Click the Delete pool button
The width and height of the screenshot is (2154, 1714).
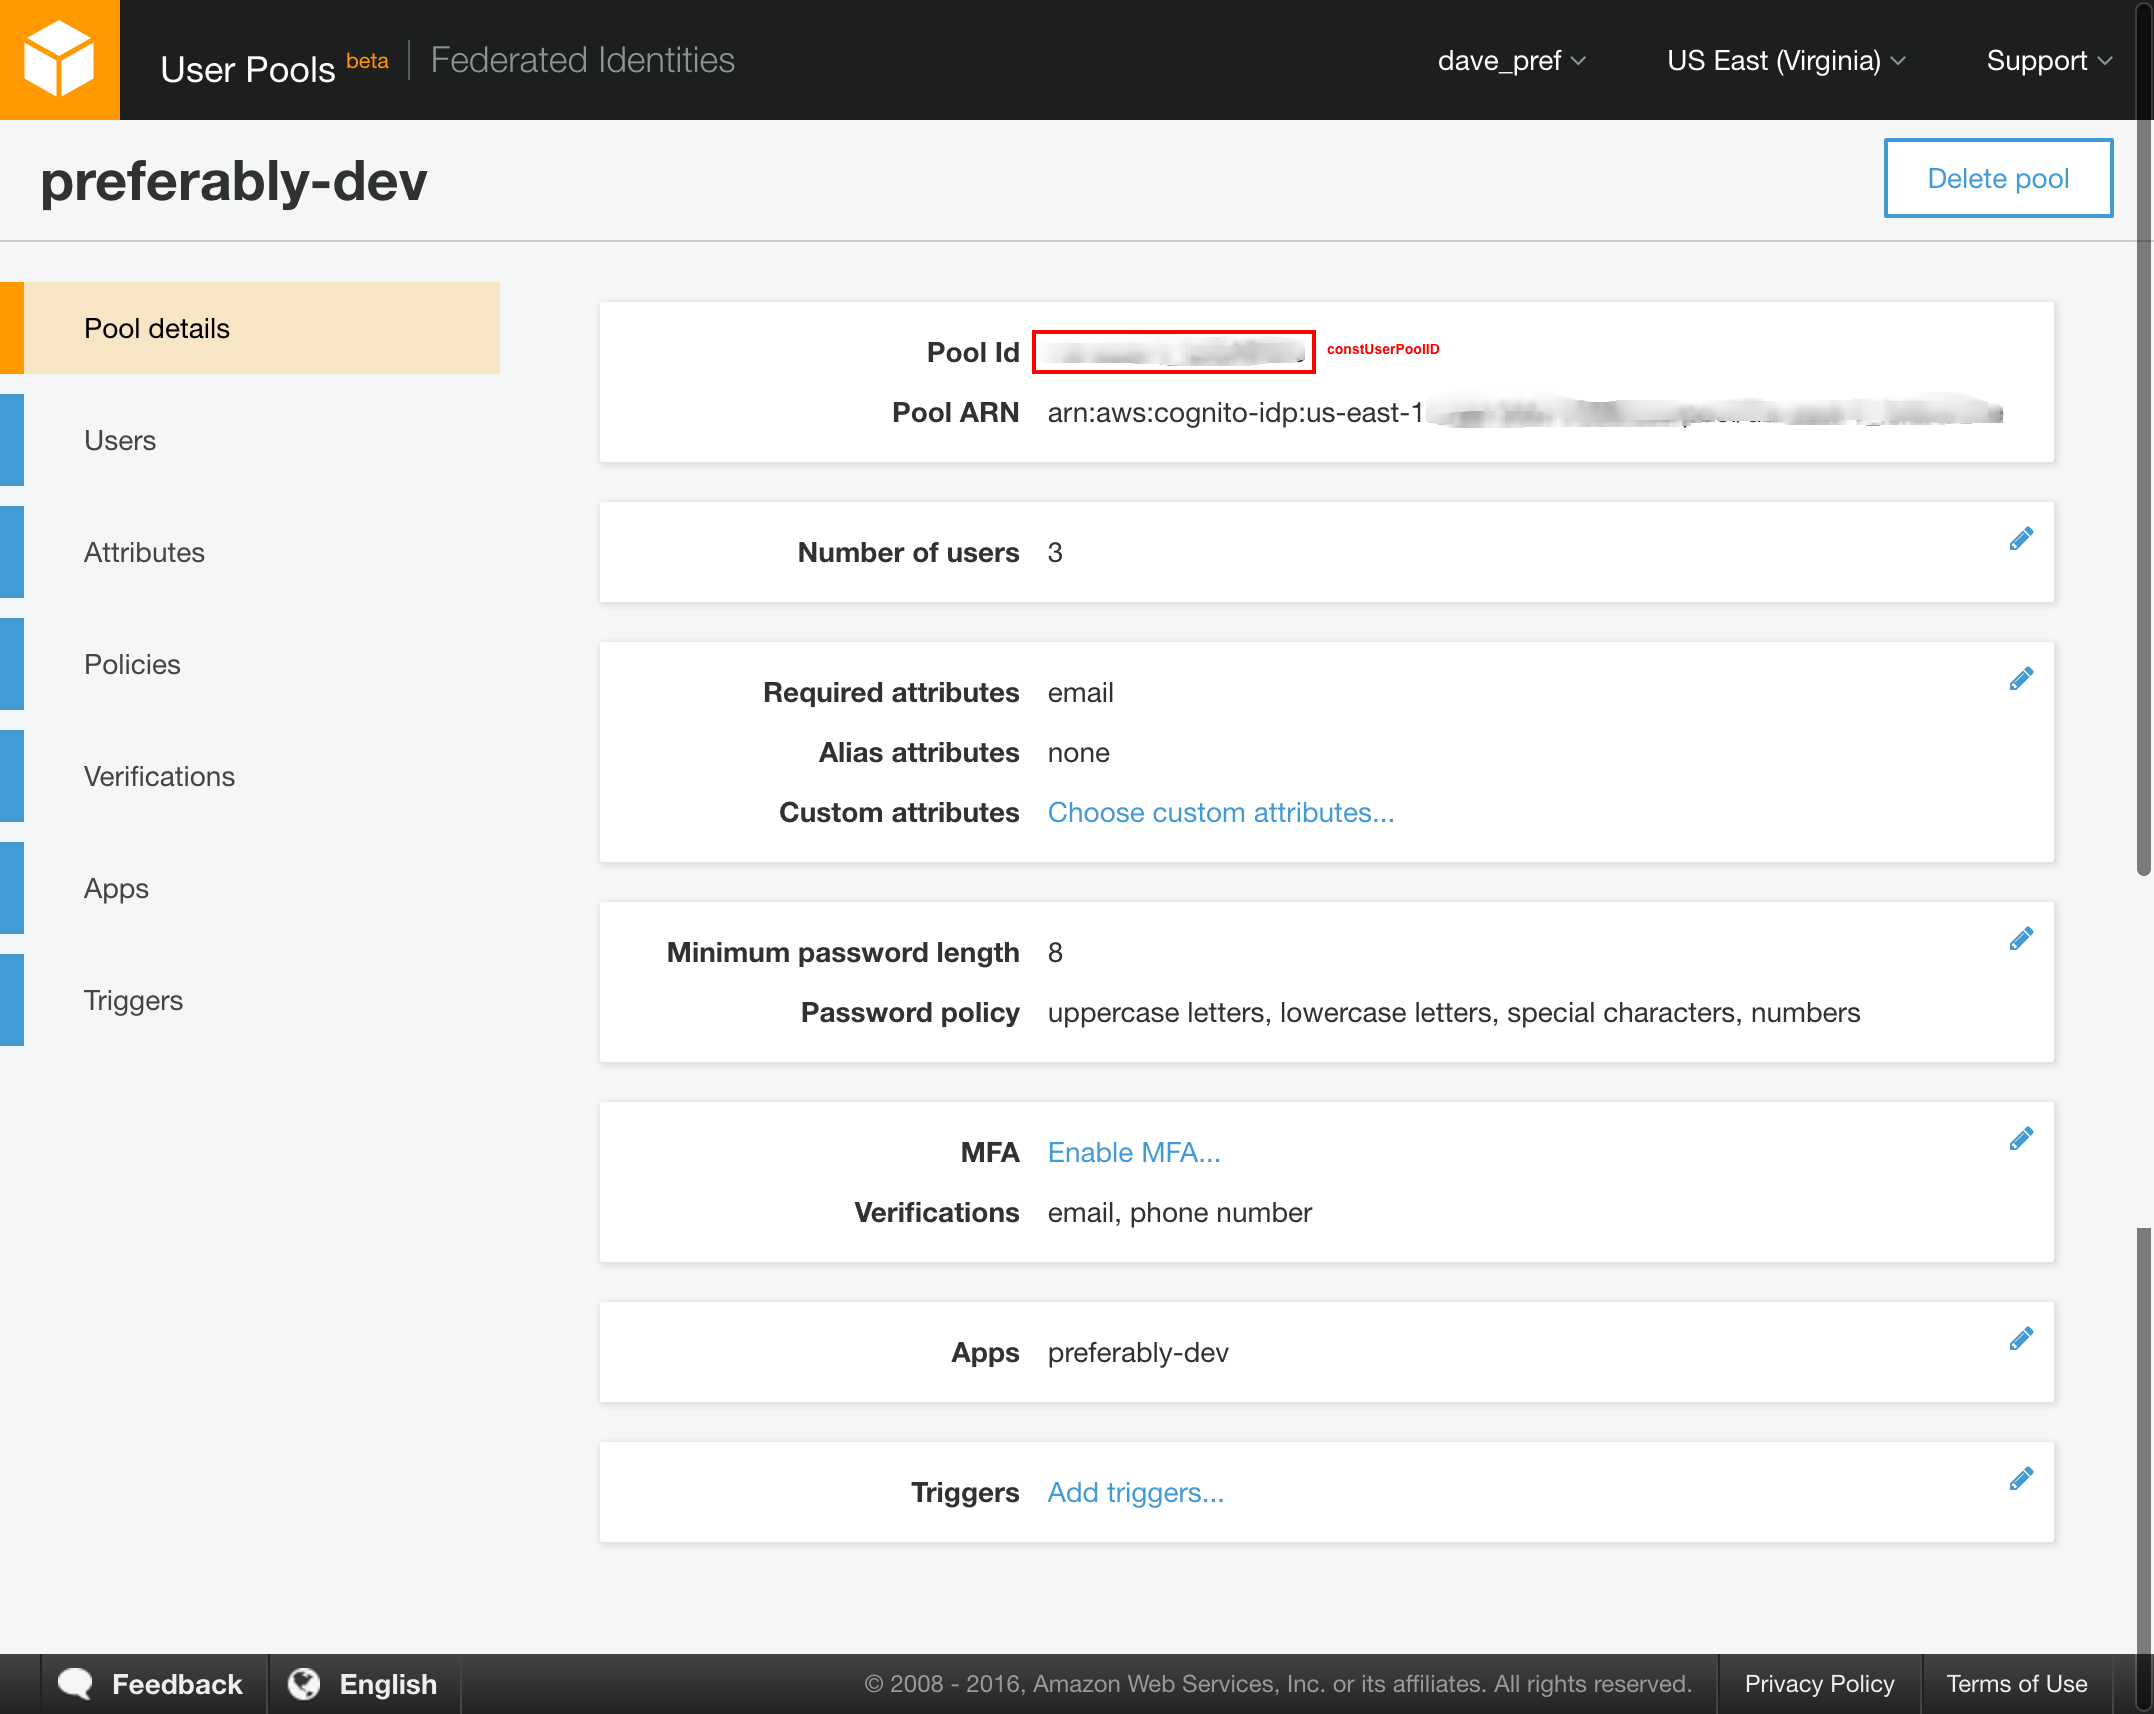(1997, 177)
